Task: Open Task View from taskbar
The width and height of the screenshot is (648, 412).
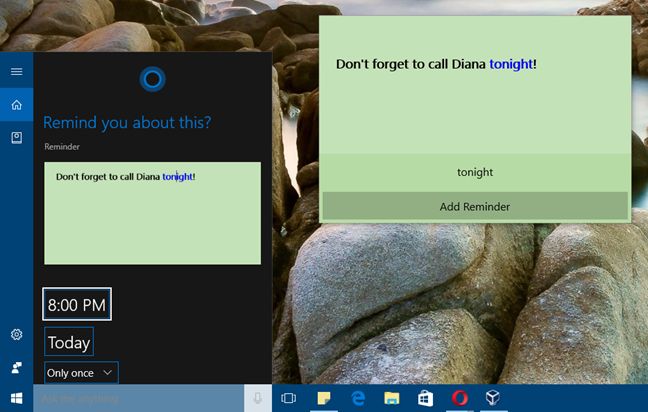Action: point(288,398)
